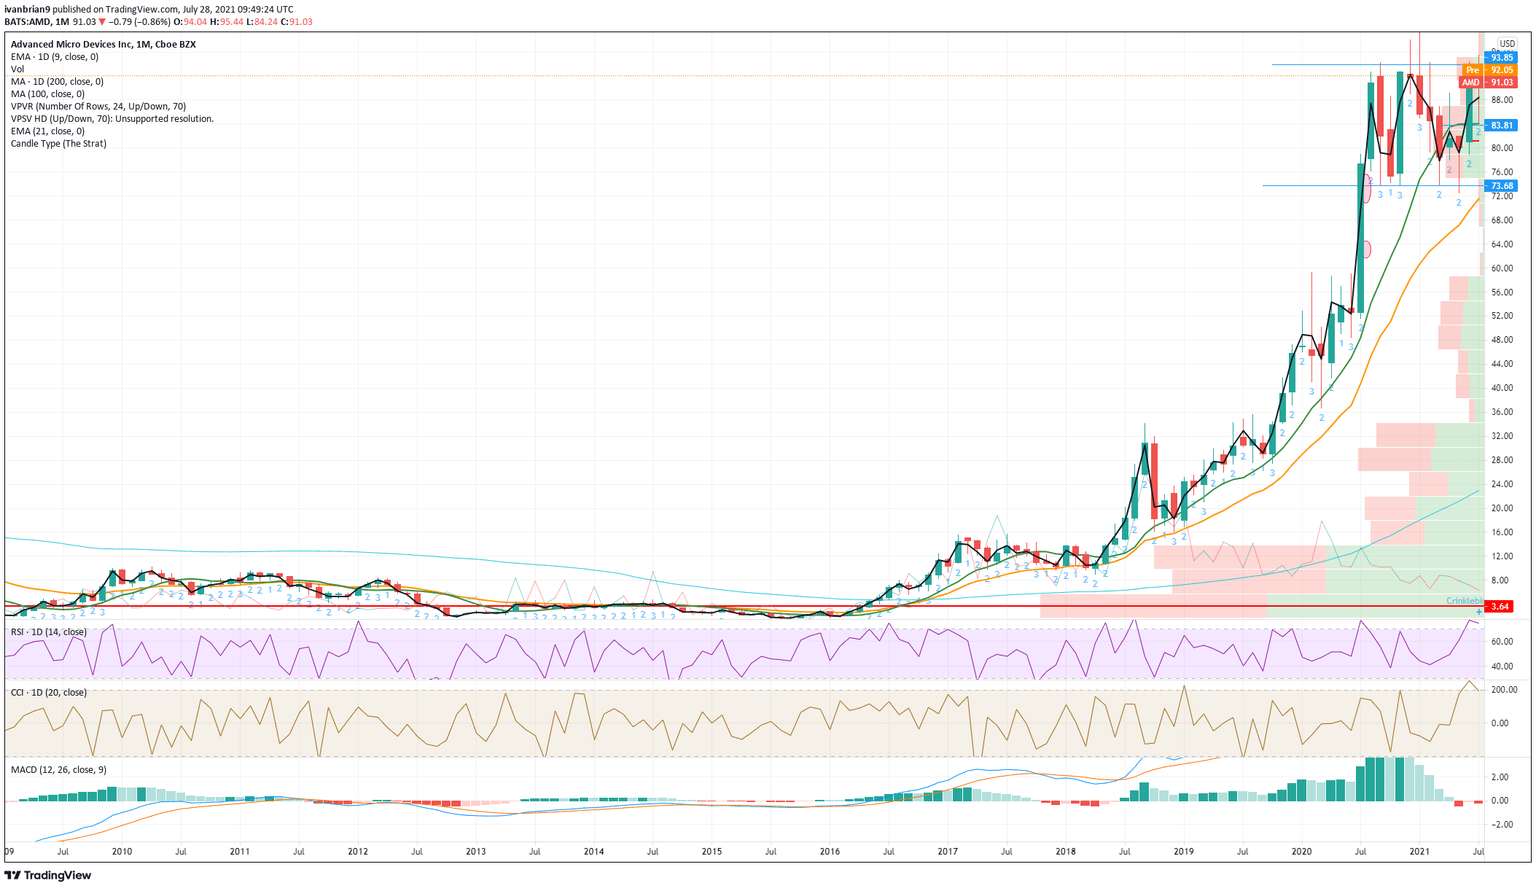Image resolution: width=1536 pixels, height=889 pixels.
Task: Click the 2021 label on the time axis
Action: click(x=1420, y=852)
